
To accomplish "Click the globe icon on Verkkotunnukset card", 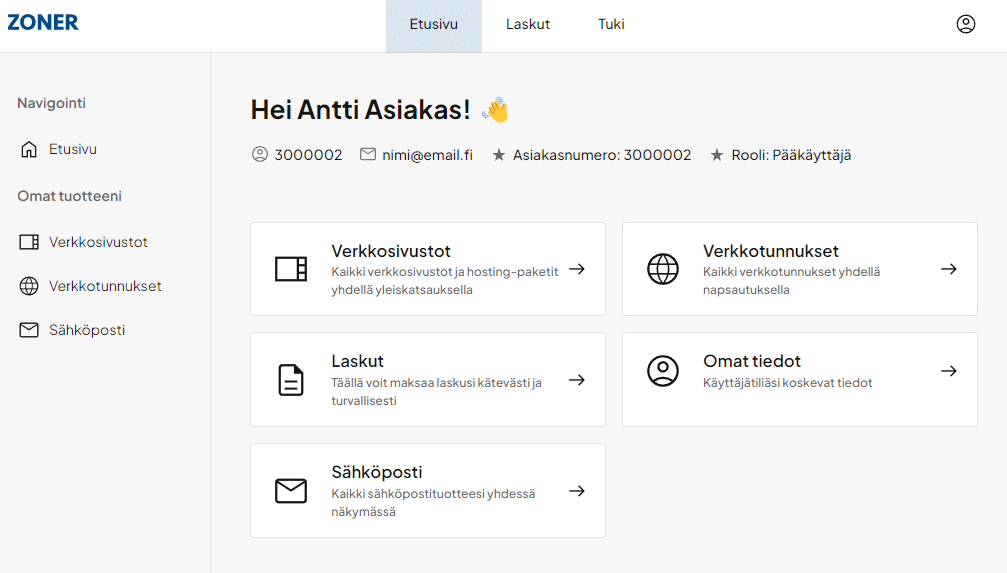I will 663,269.
